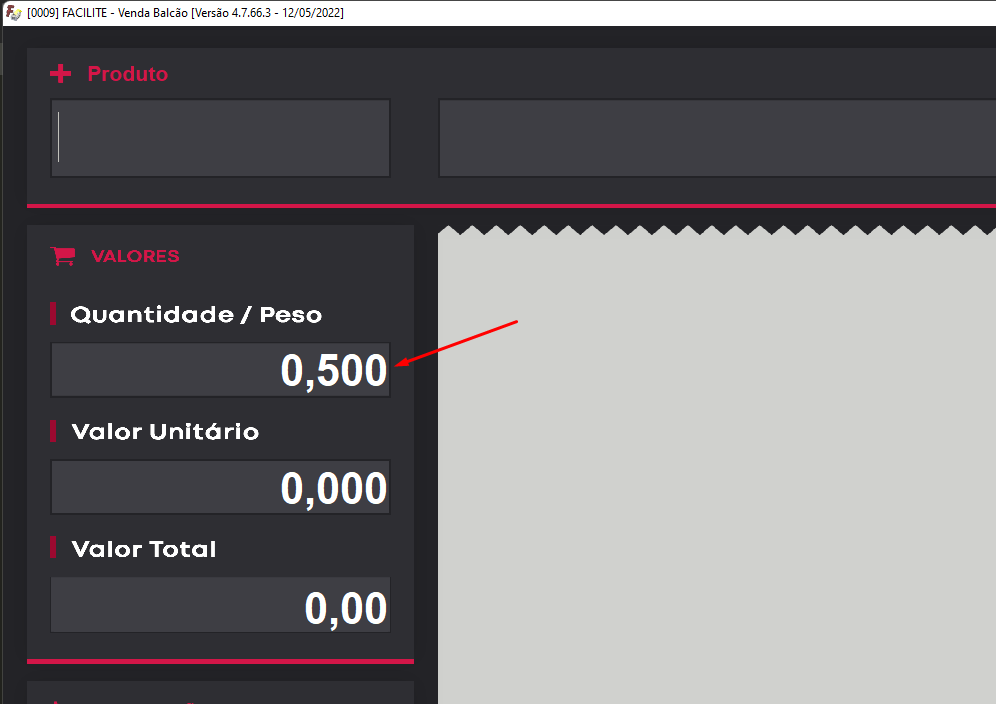Click the Valor Total label
The width and height of the screenshot is (996, 704).
(x=144, y=549)
